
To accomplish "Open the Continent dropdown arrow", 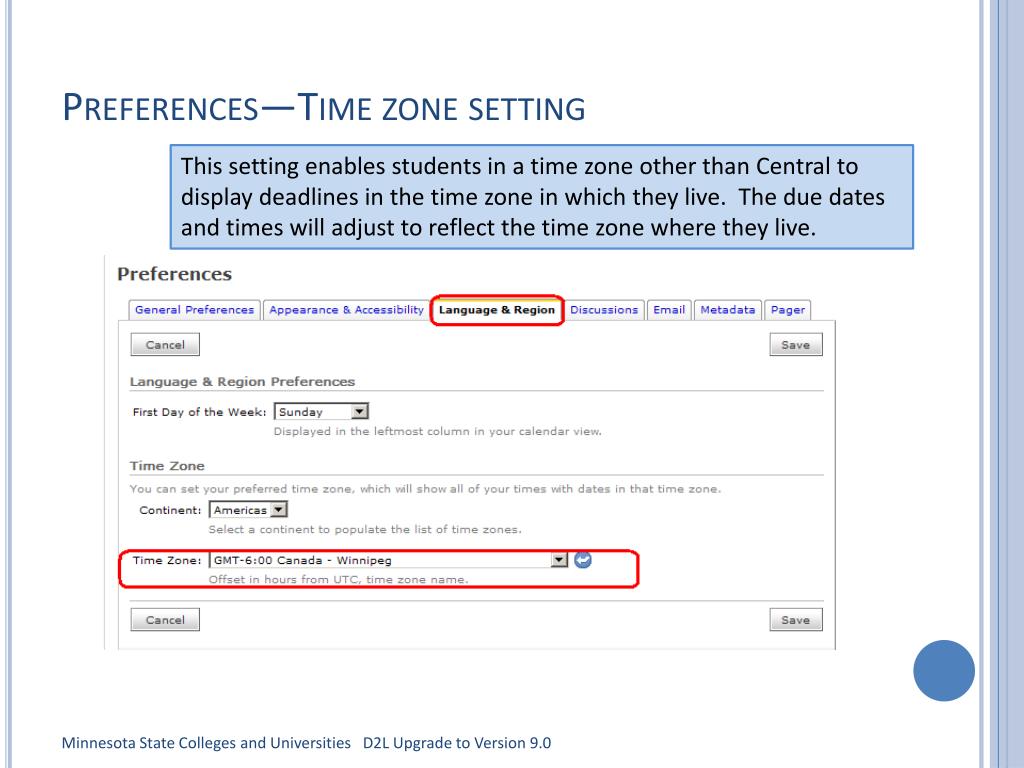I will [279, 509].
